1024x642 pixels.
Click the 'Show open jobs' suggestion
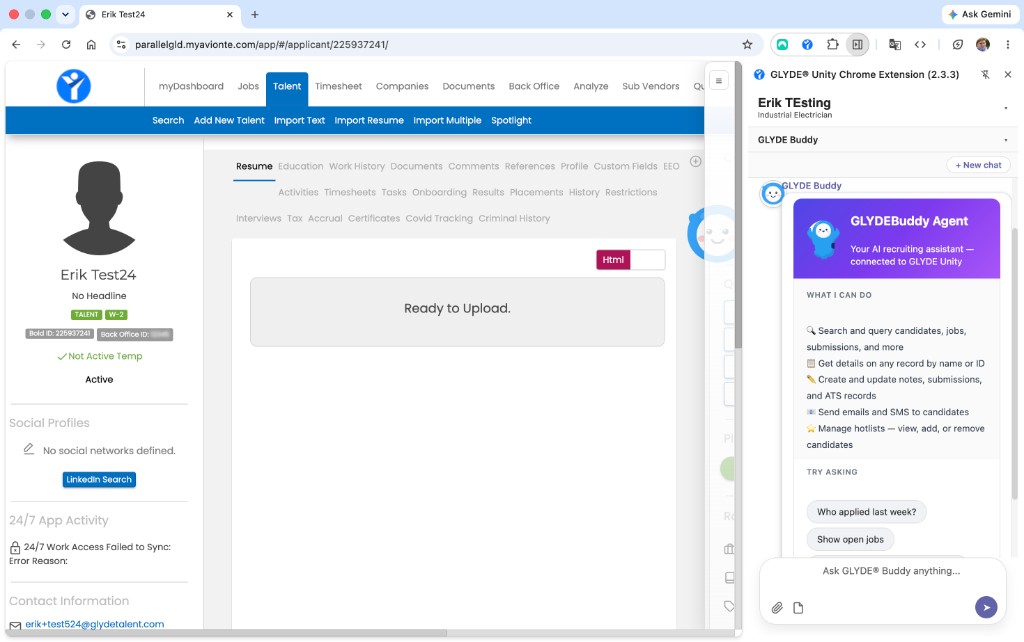pos(850,539)
